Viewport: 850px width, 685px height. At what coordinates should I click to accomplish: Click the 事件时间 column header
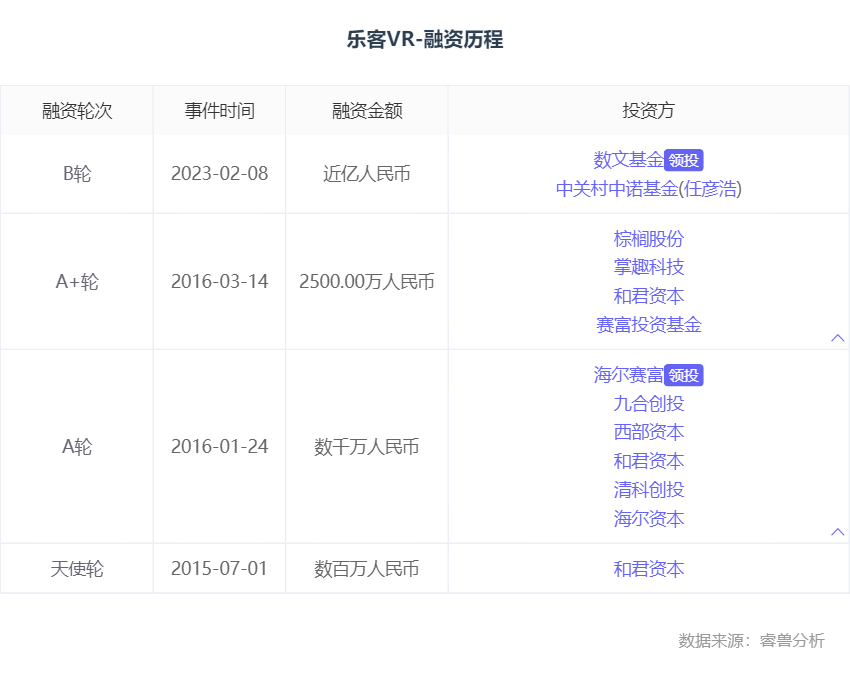pyautogui.click(x=219, y=110)
